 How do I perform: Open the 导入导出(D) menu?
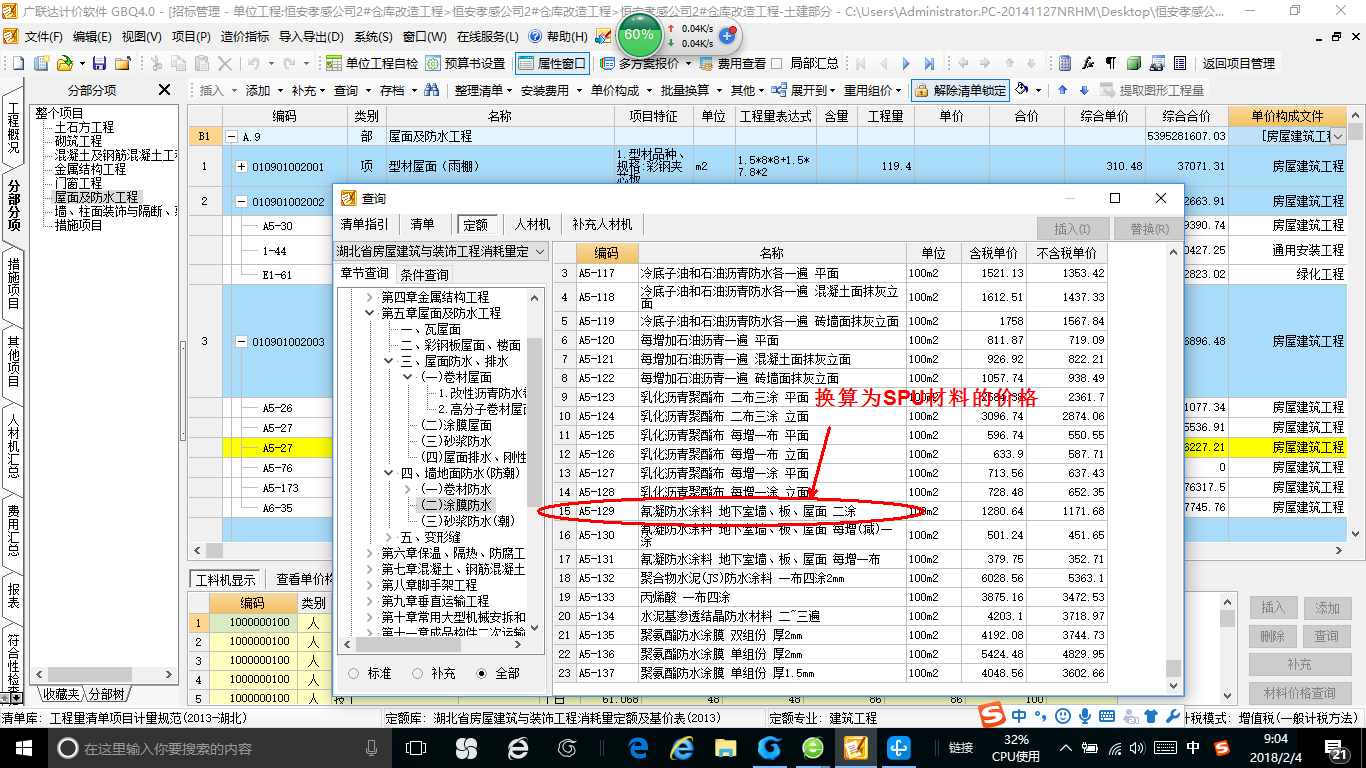pos(311,36)
